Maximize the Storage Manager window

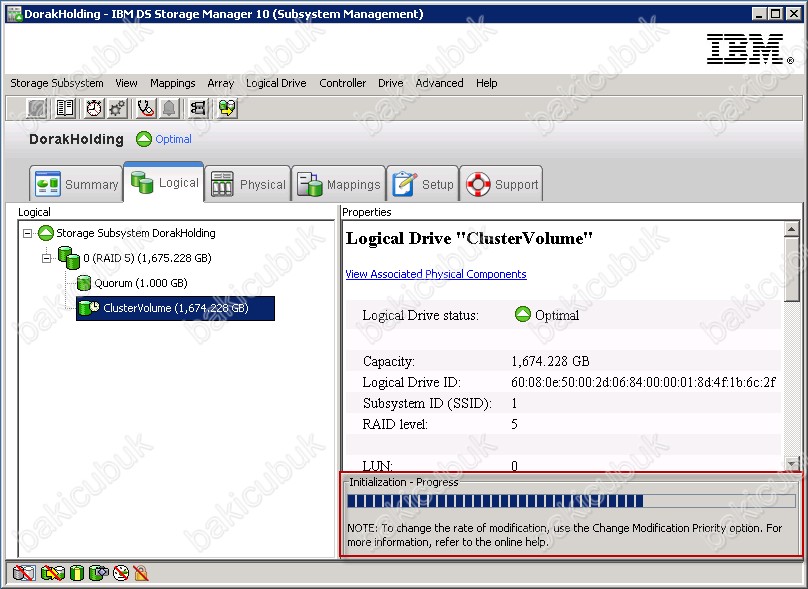pyautogui.click(x=776, y=14)
